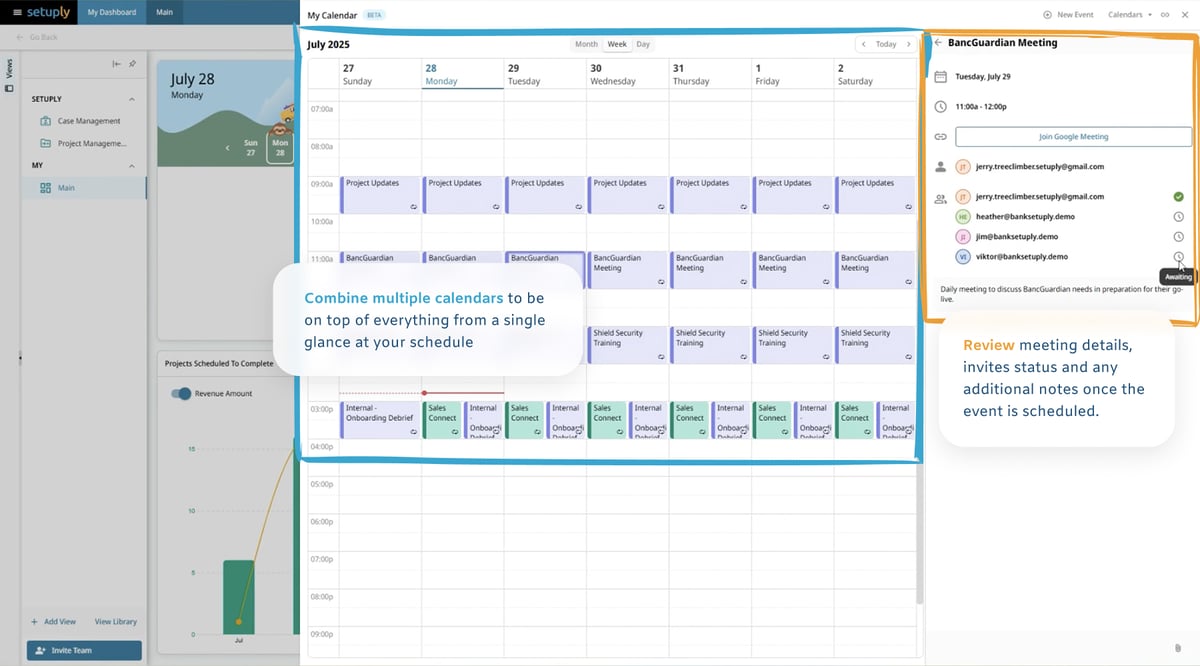Click the awaiting clock icon for viktor
1200x666 pixels.
click(x=1178, y=257)
